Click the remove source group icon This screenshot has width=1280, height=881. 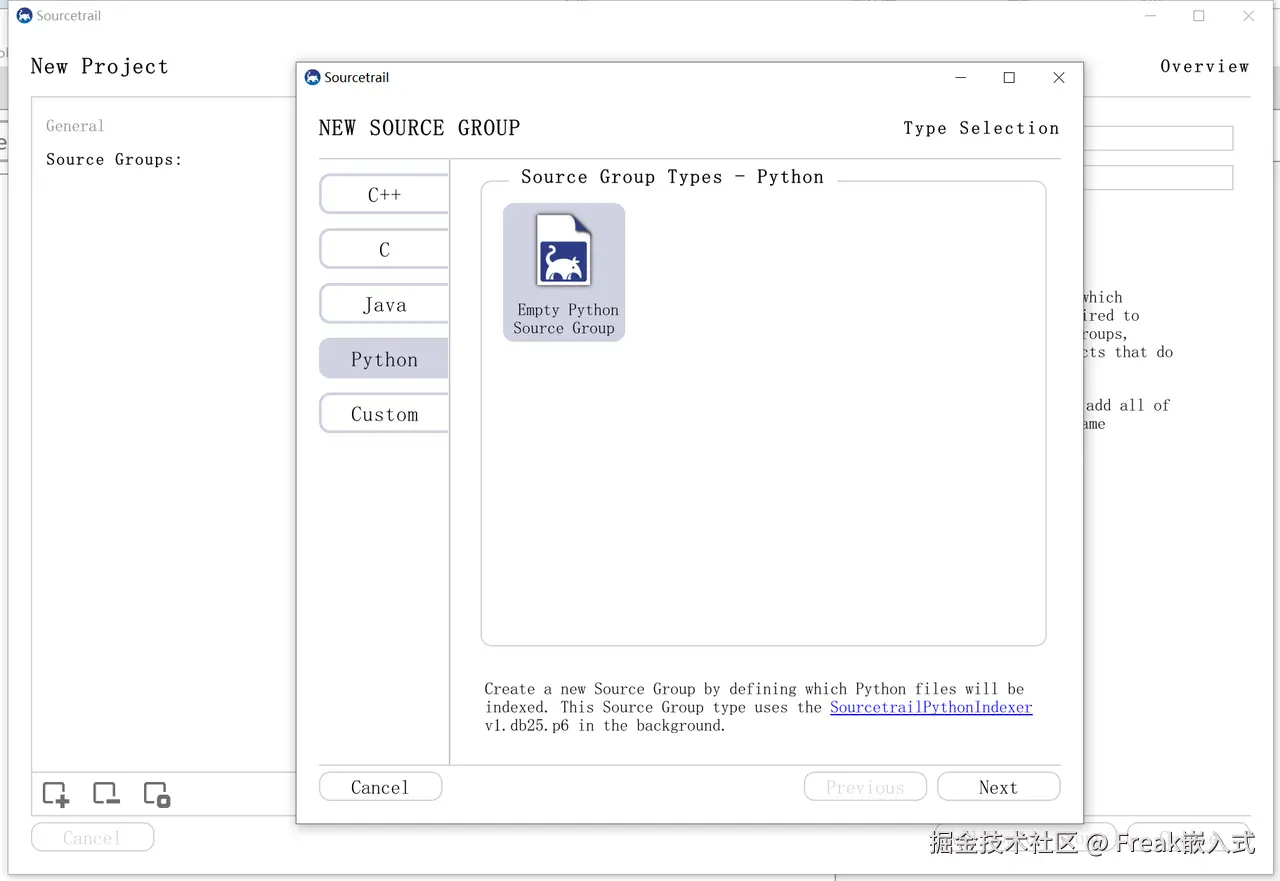coord(106,794)
